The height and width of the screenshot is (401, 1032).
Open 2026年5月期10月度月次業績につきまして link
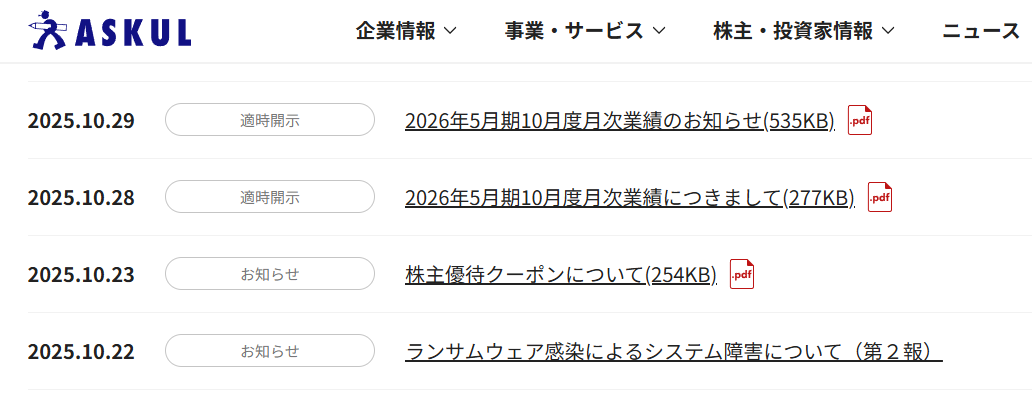[x=629, y=198]
